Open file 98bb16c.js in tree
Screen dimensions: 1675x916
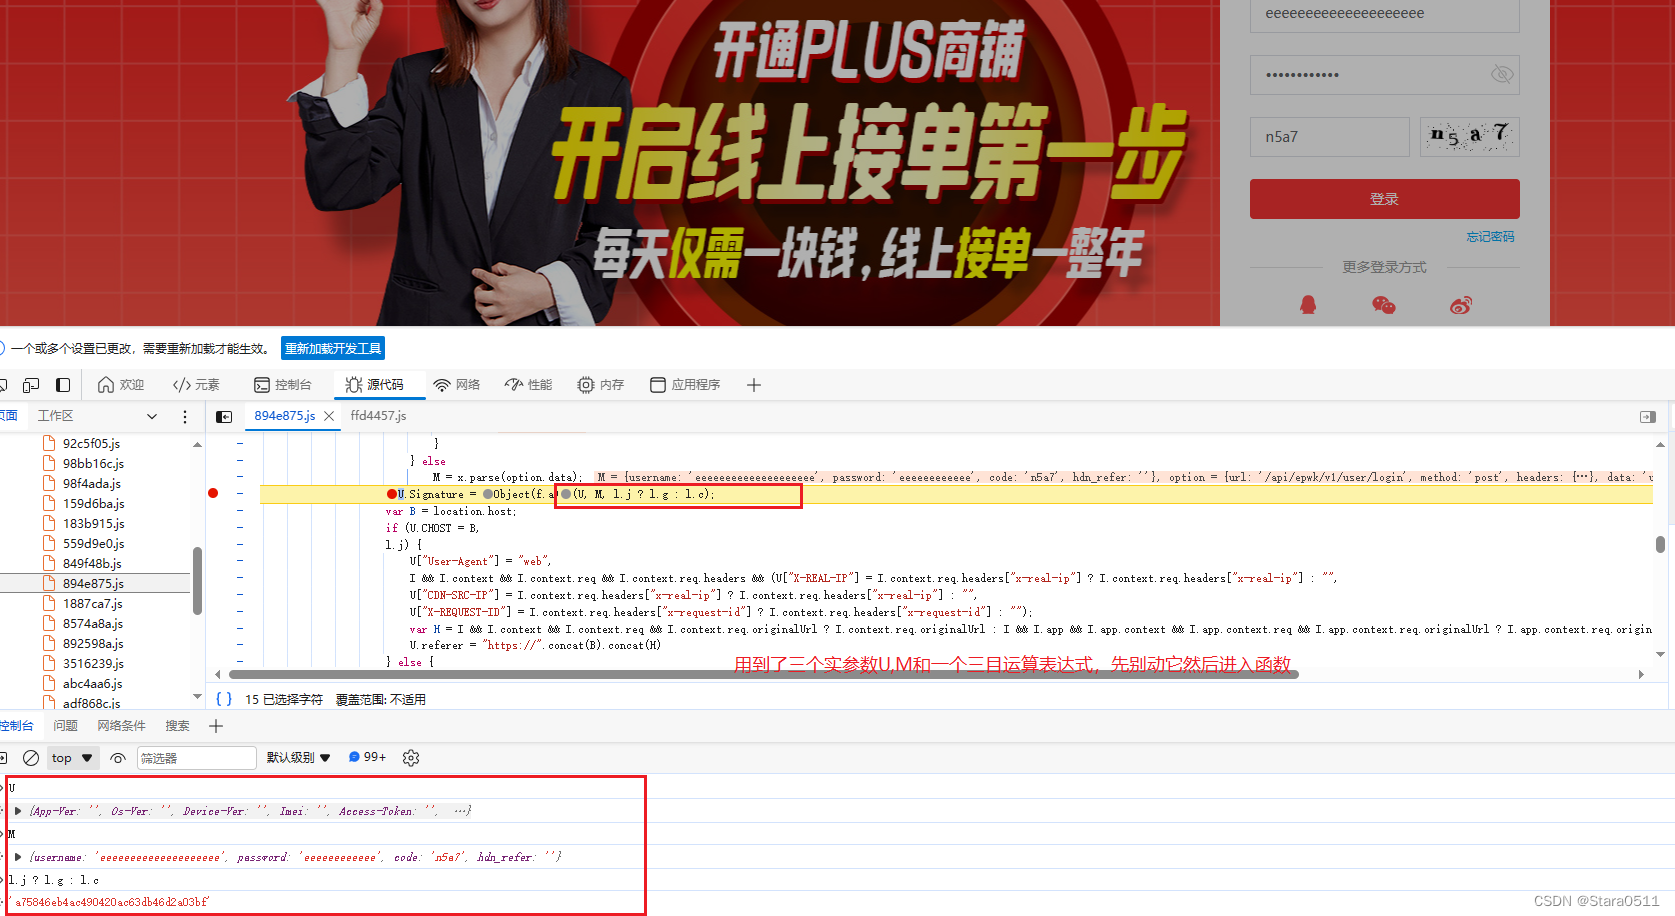point(93,463)
